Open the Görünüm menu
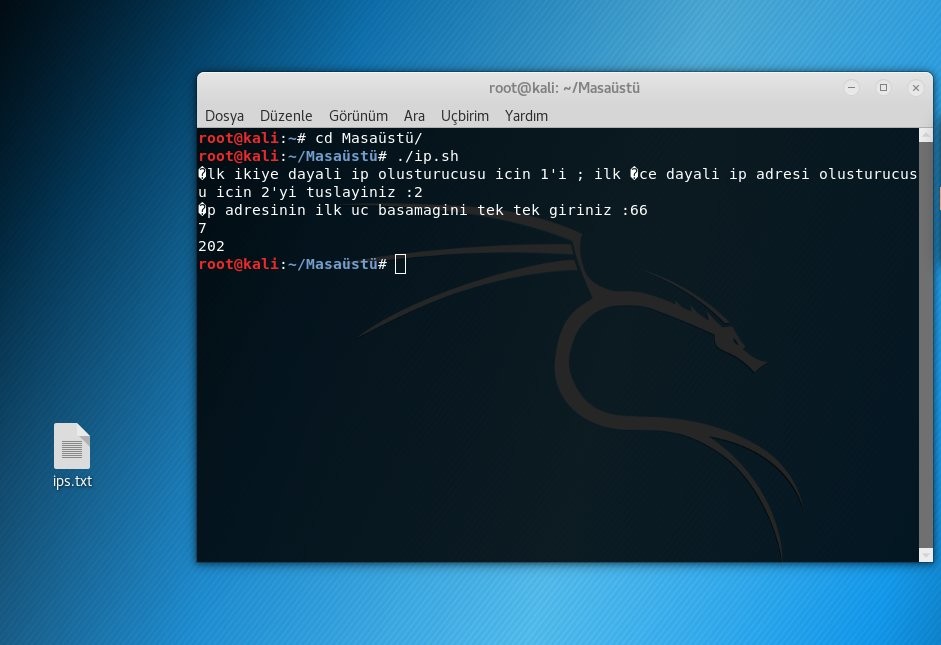This screenshot has height=645, width=941. point(358,116)
